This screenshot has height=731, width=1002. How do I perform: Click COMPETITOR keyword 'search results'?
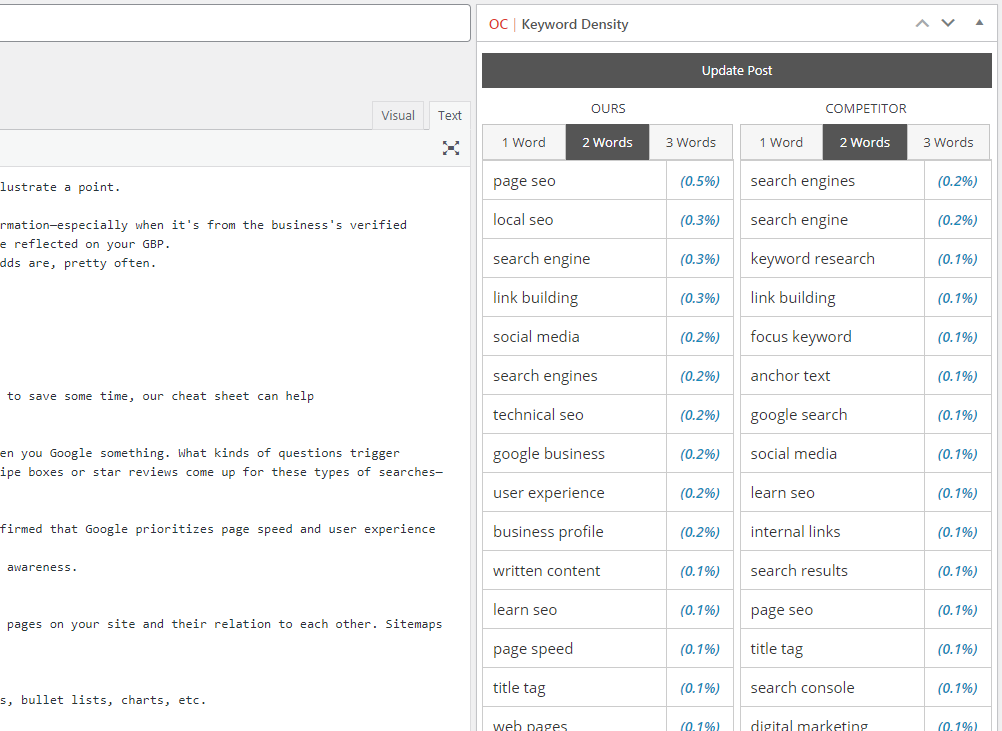[x=799, y=571]
